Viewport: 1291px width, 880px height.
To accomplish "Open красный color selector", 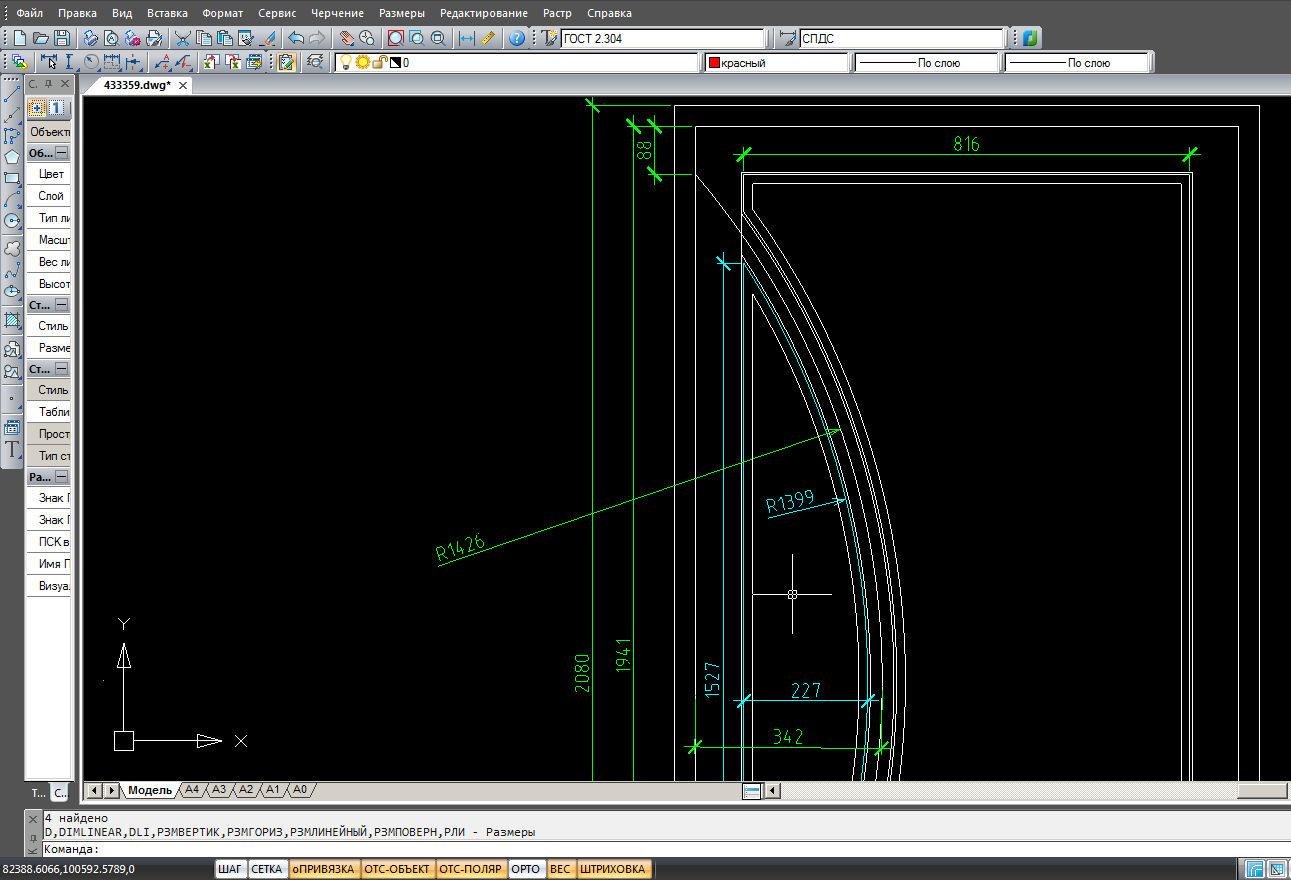I will pos(777,62).
